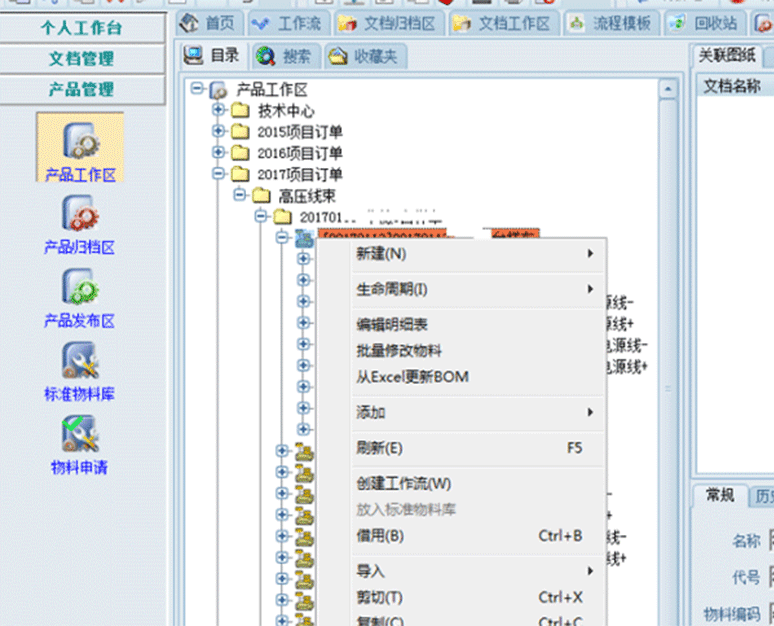Expand the 技术中心 folder node

(219, 111)
